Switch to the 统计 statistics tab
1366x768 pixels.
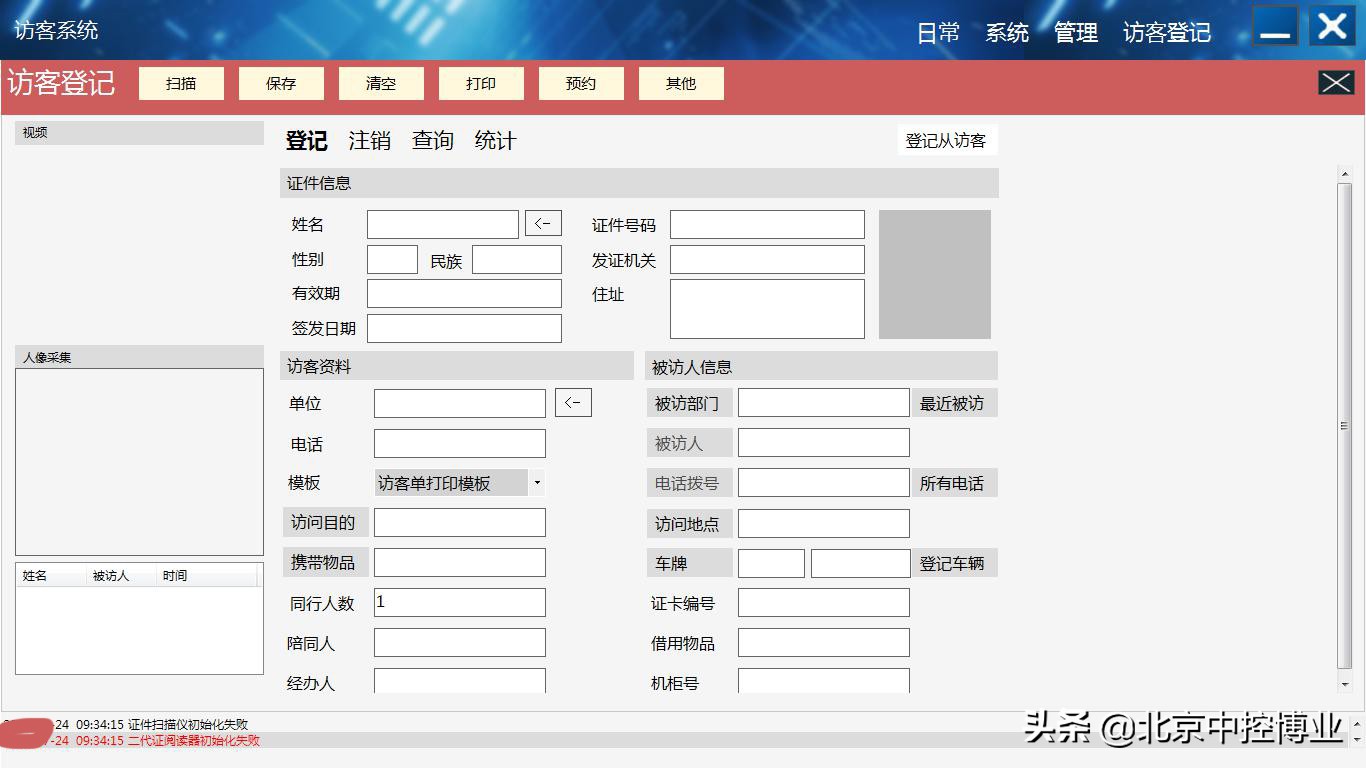[494, 141]
